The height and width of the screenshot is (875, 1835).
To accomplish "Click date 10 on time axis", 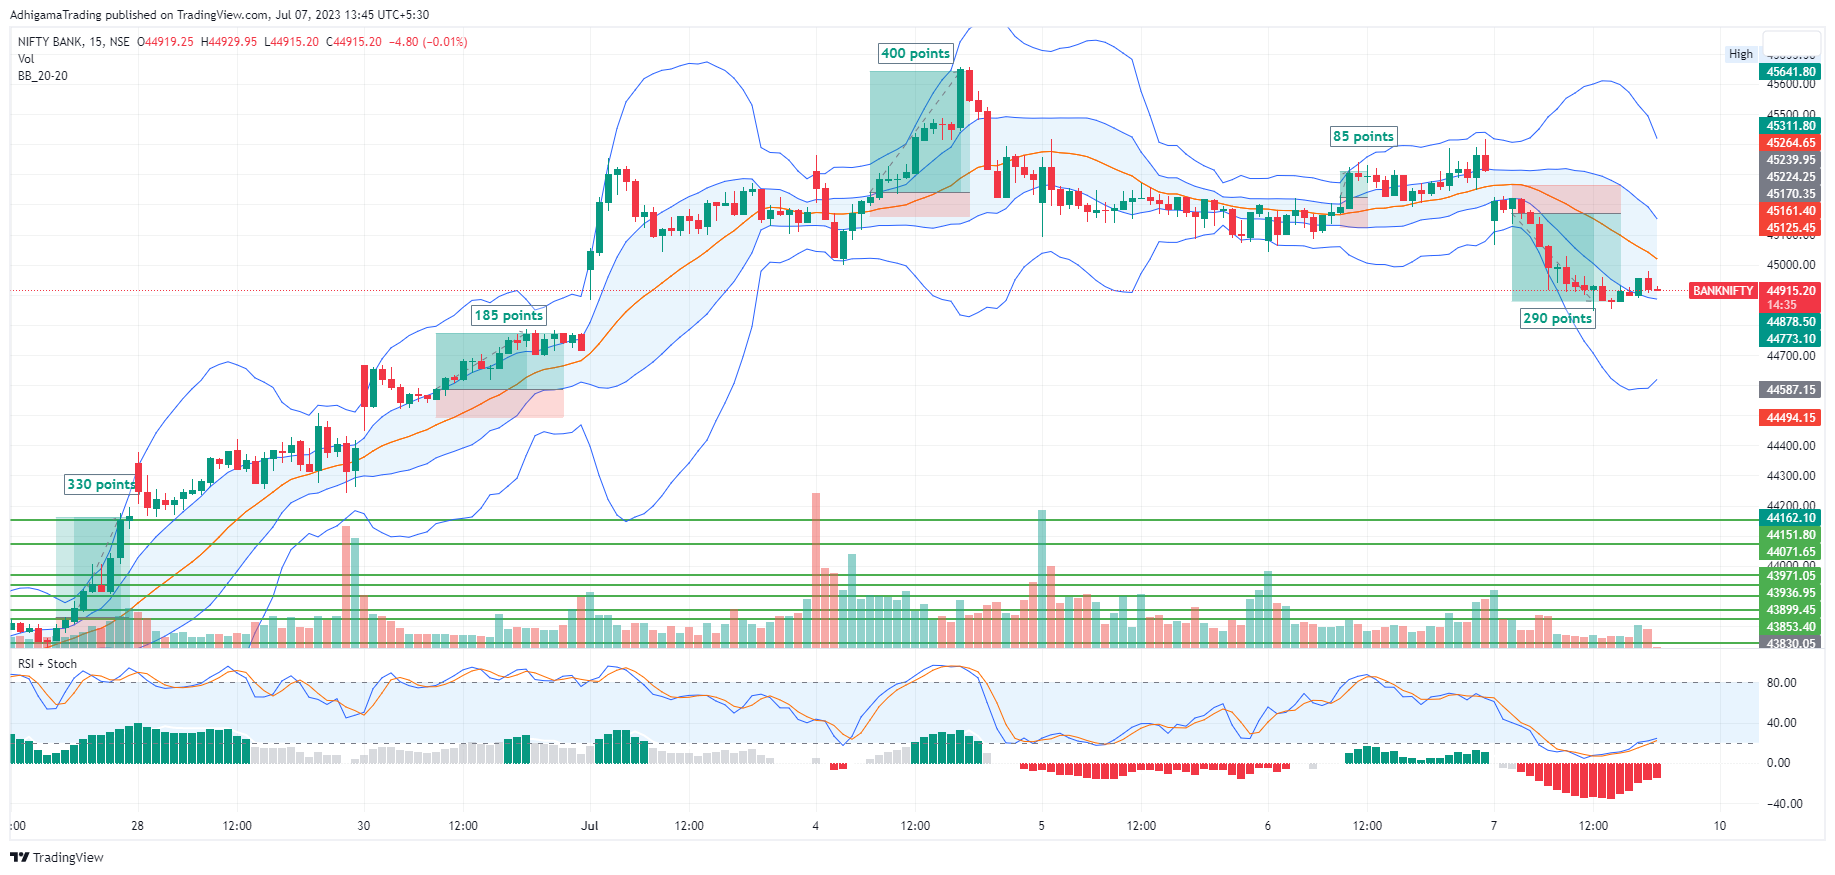I will pyautogui.click(x=1719, y=826).
